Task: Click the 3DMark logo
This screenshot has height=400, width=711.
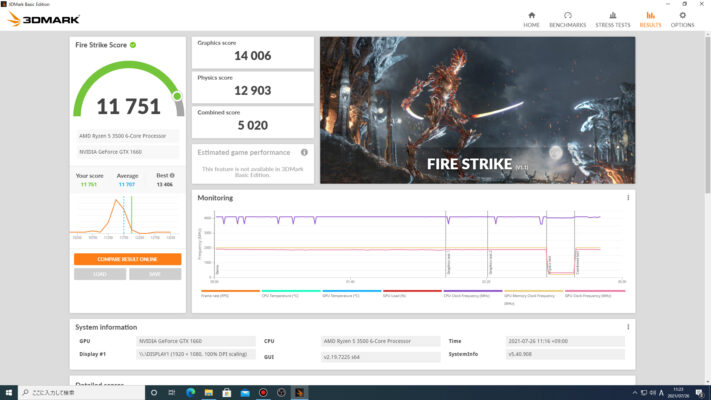Action: [44, 20]
